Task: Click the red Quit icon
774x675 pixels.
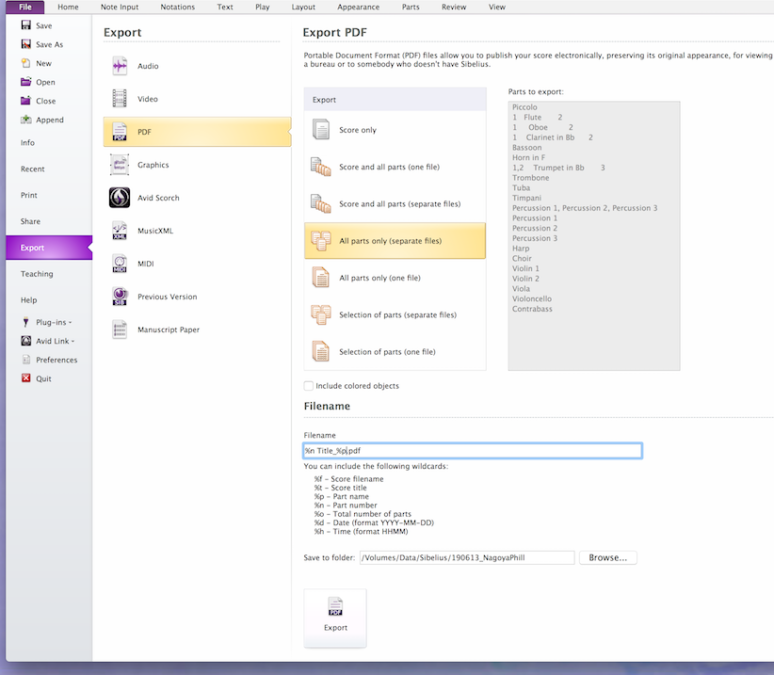Action: (x=26, y=378)
